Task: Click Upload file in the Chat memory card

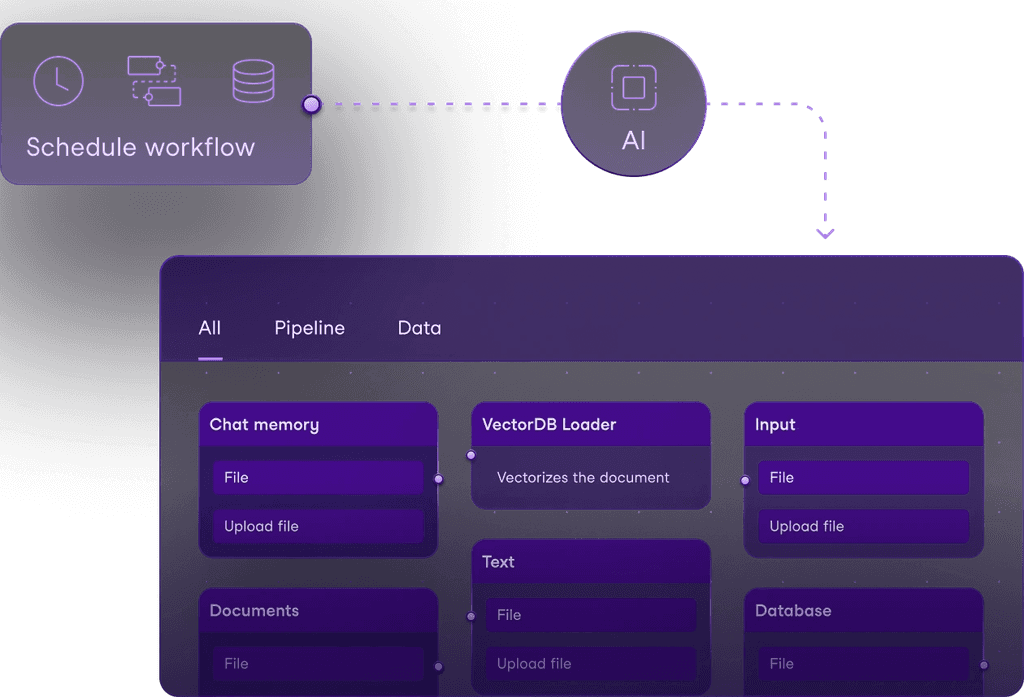Action: coord(317,526)
